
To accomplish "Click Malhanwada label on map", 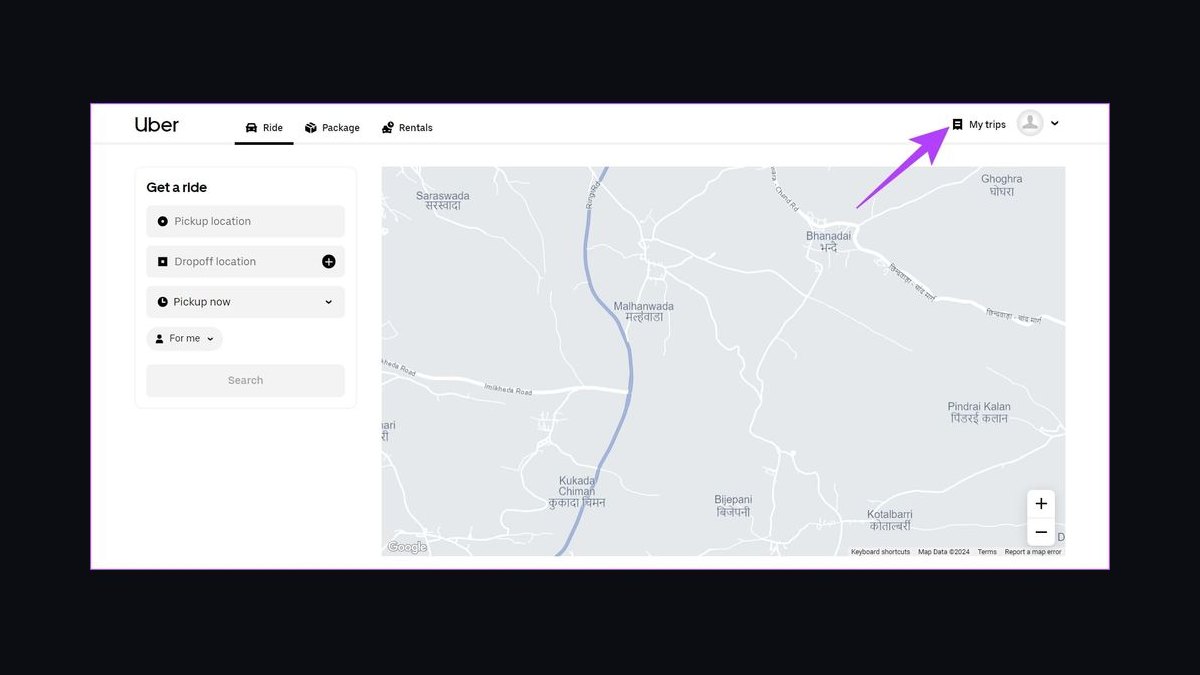I will click(643, 311).
